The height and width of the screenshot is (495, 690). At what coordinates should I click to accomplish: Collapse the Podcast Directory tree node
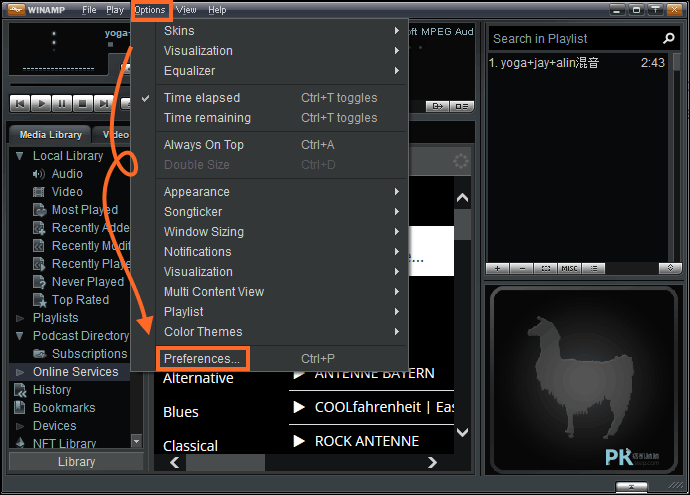tap(19, 336)
